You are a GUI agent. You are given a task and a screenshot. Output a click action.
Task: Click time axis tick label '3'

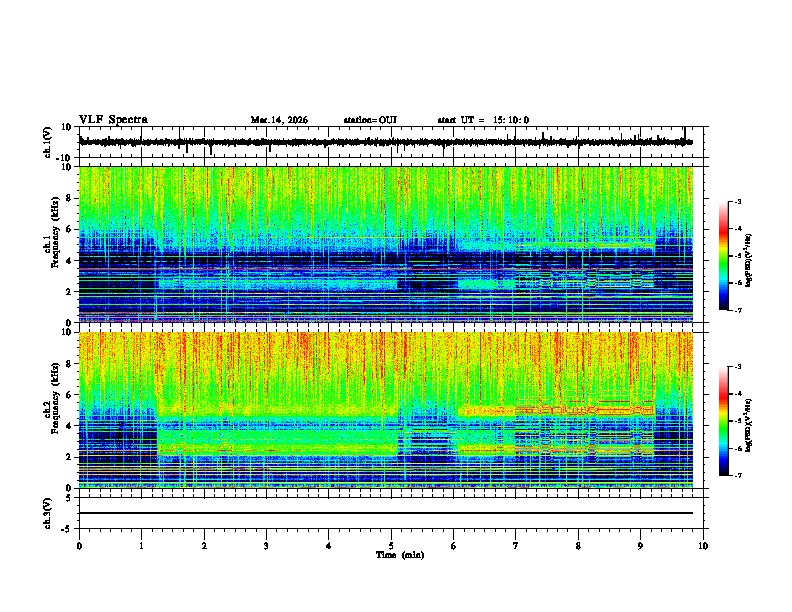click(x=266, y=545)
